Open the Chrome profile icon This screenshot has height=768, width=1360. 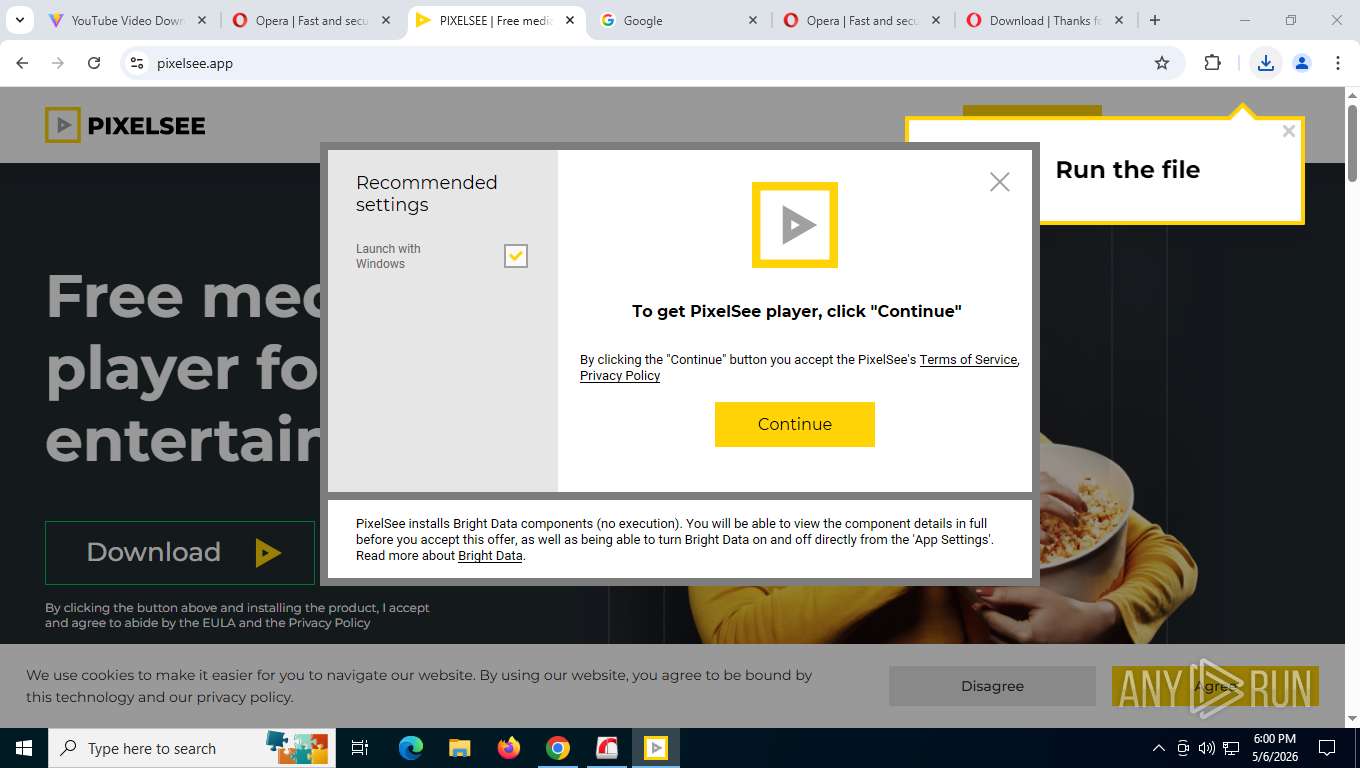coord(1302,63)
